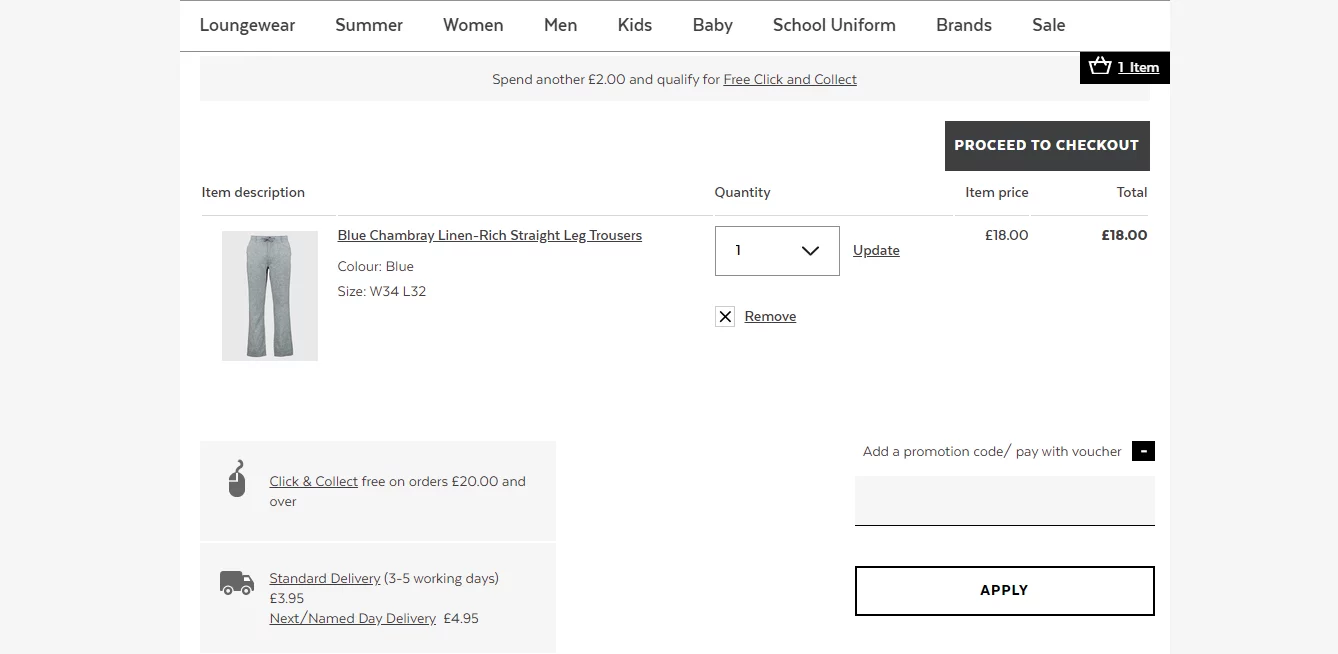
Task: Click the trousers product thumbnail
Action: click(x=270, y=296)
